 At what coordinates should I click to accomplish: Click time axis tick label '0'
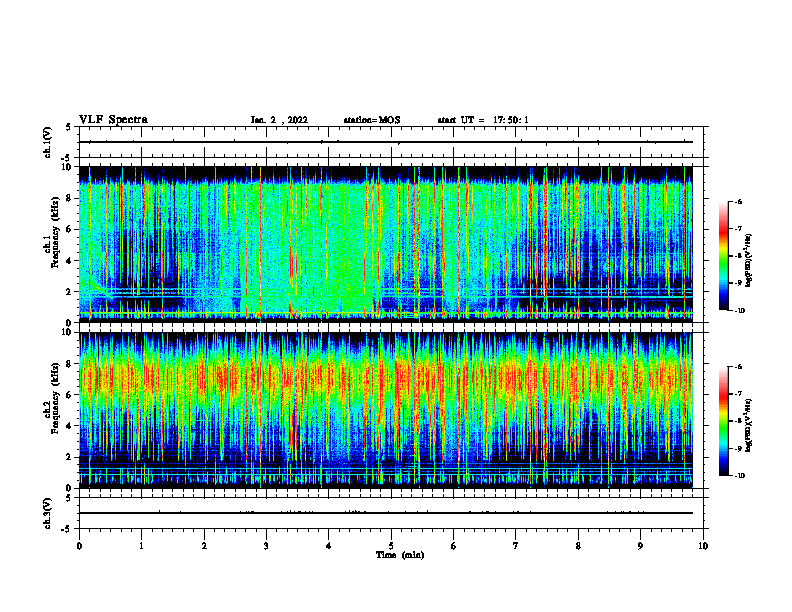coord(79,546)
